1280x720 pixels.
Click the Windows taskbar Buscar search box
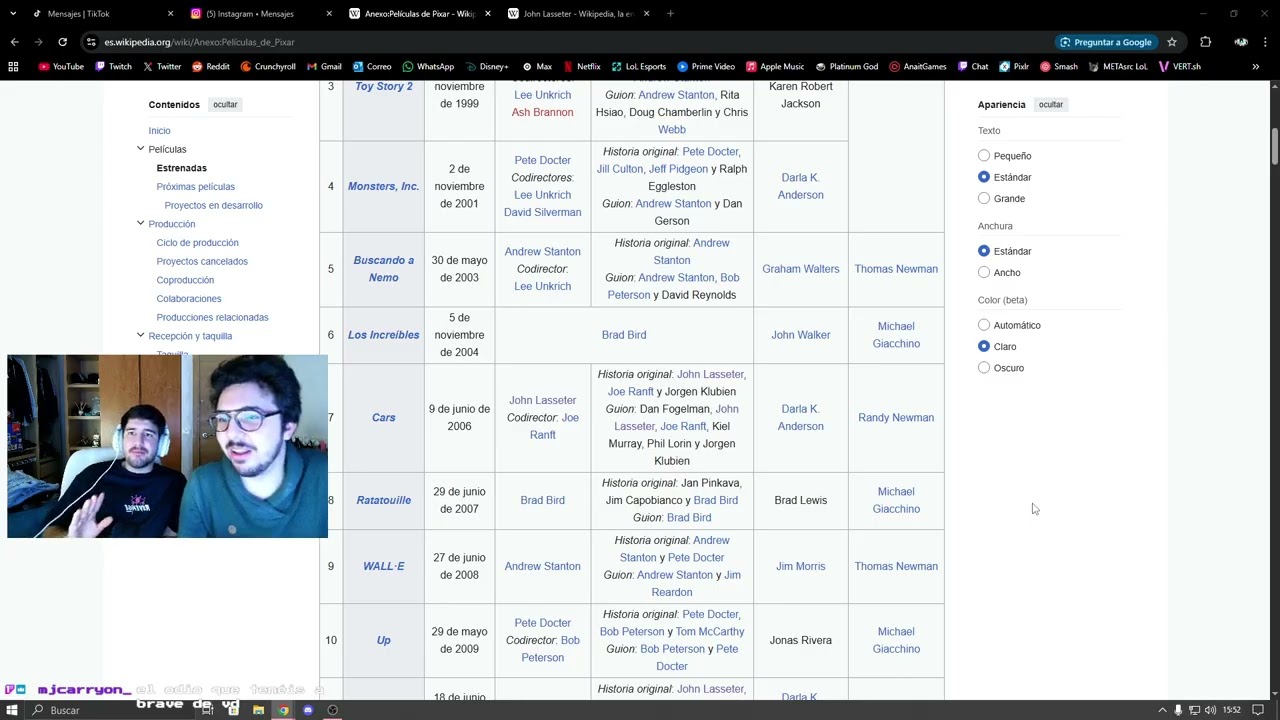tap(115, 710)
